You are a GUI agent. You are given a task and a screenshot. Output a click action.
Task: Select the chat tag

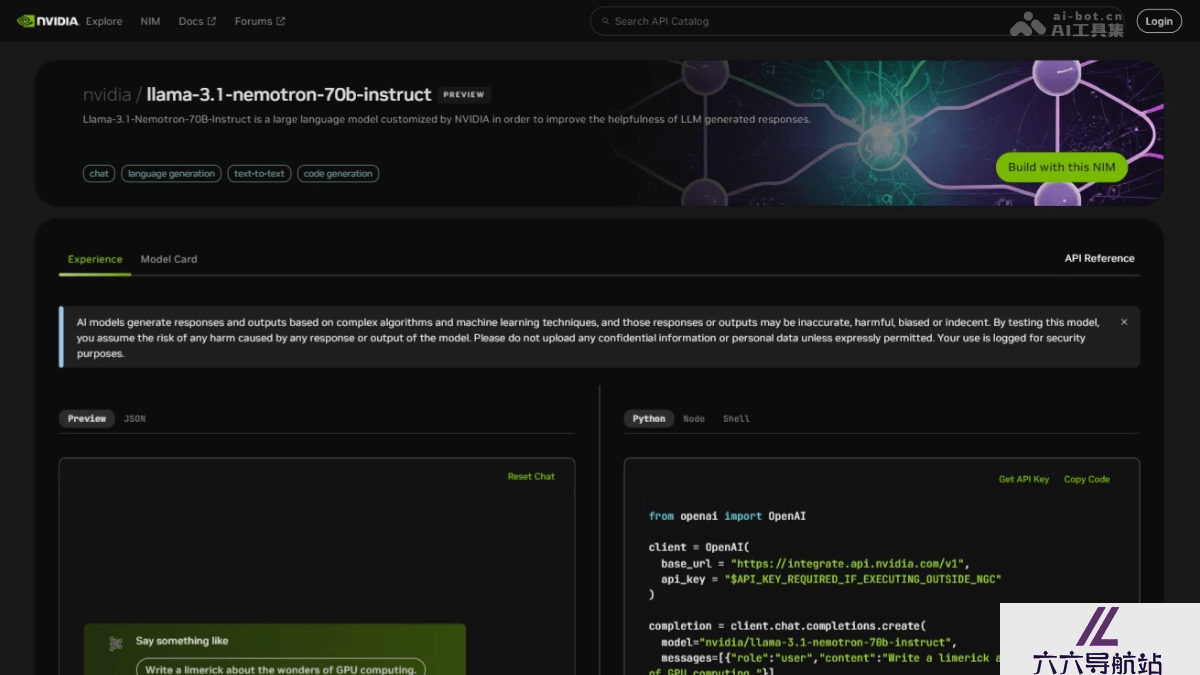coord(99,174)
